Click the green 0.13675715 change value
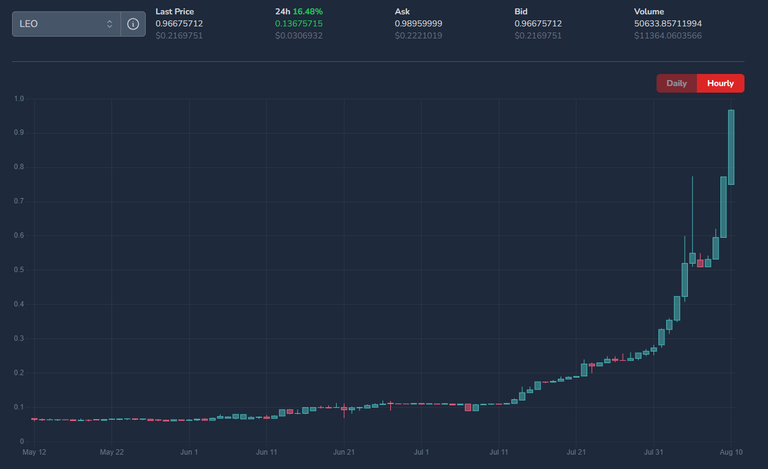Screen dimensions: 768x469 [299, 23]
